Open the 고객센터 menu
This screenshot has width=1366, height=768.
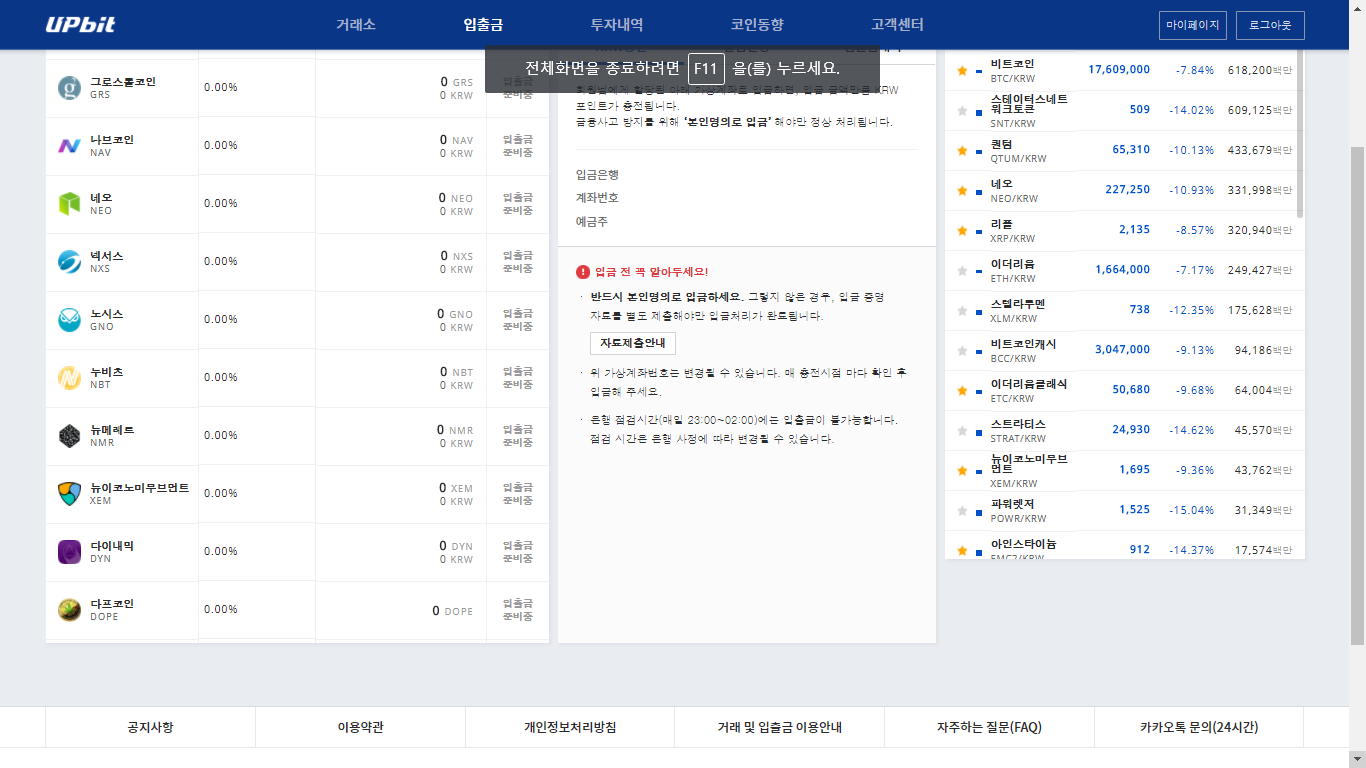897,25
